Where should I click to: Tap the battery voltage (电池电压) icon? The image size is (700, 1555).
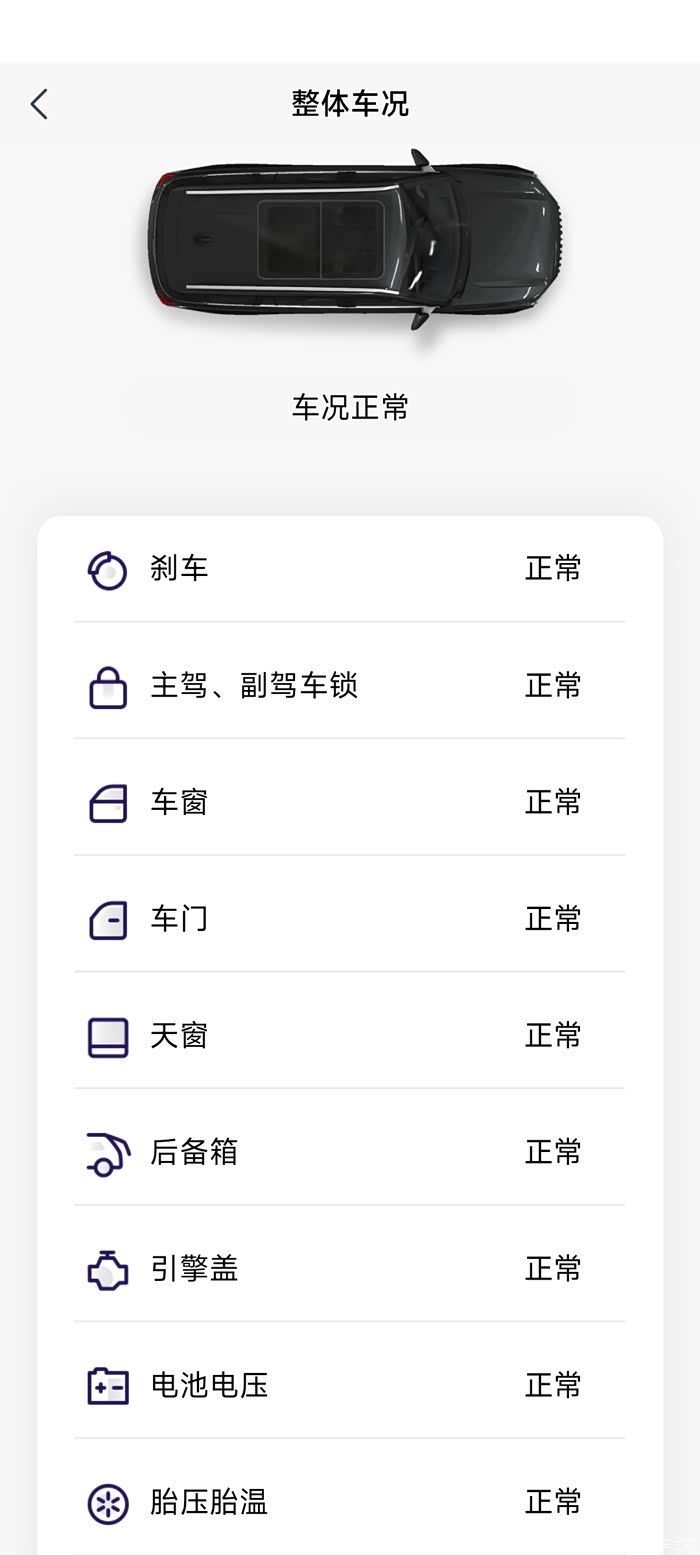coord(107,1387)
